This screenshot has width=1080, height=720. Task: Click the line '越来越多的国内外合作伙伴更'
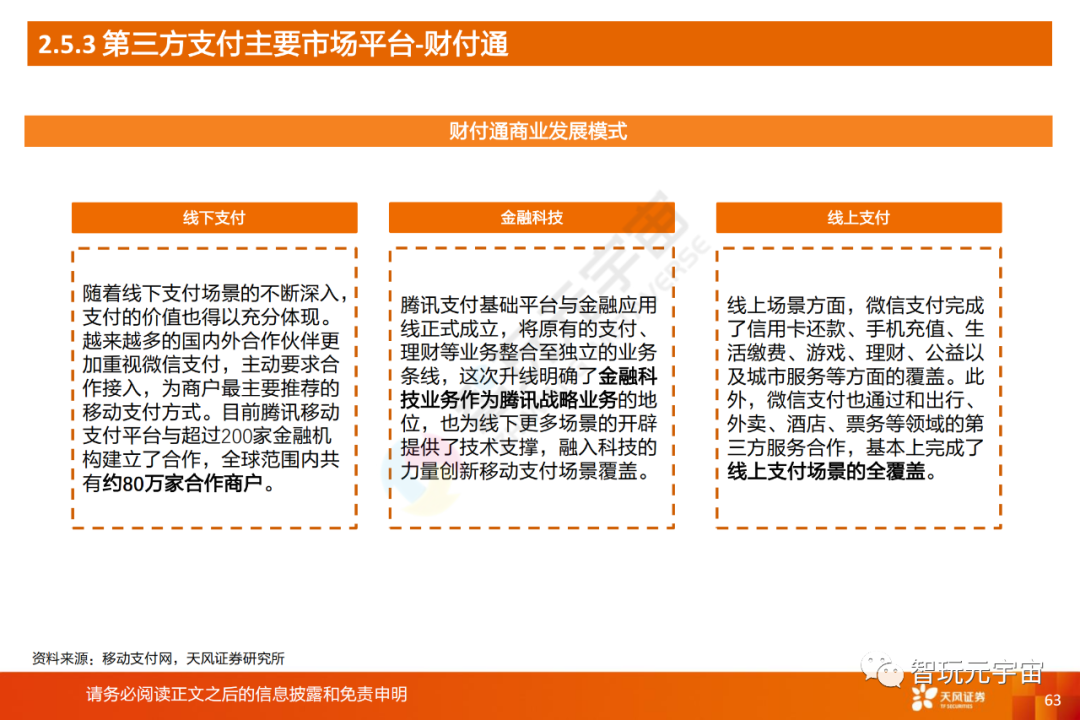[211, 340]
